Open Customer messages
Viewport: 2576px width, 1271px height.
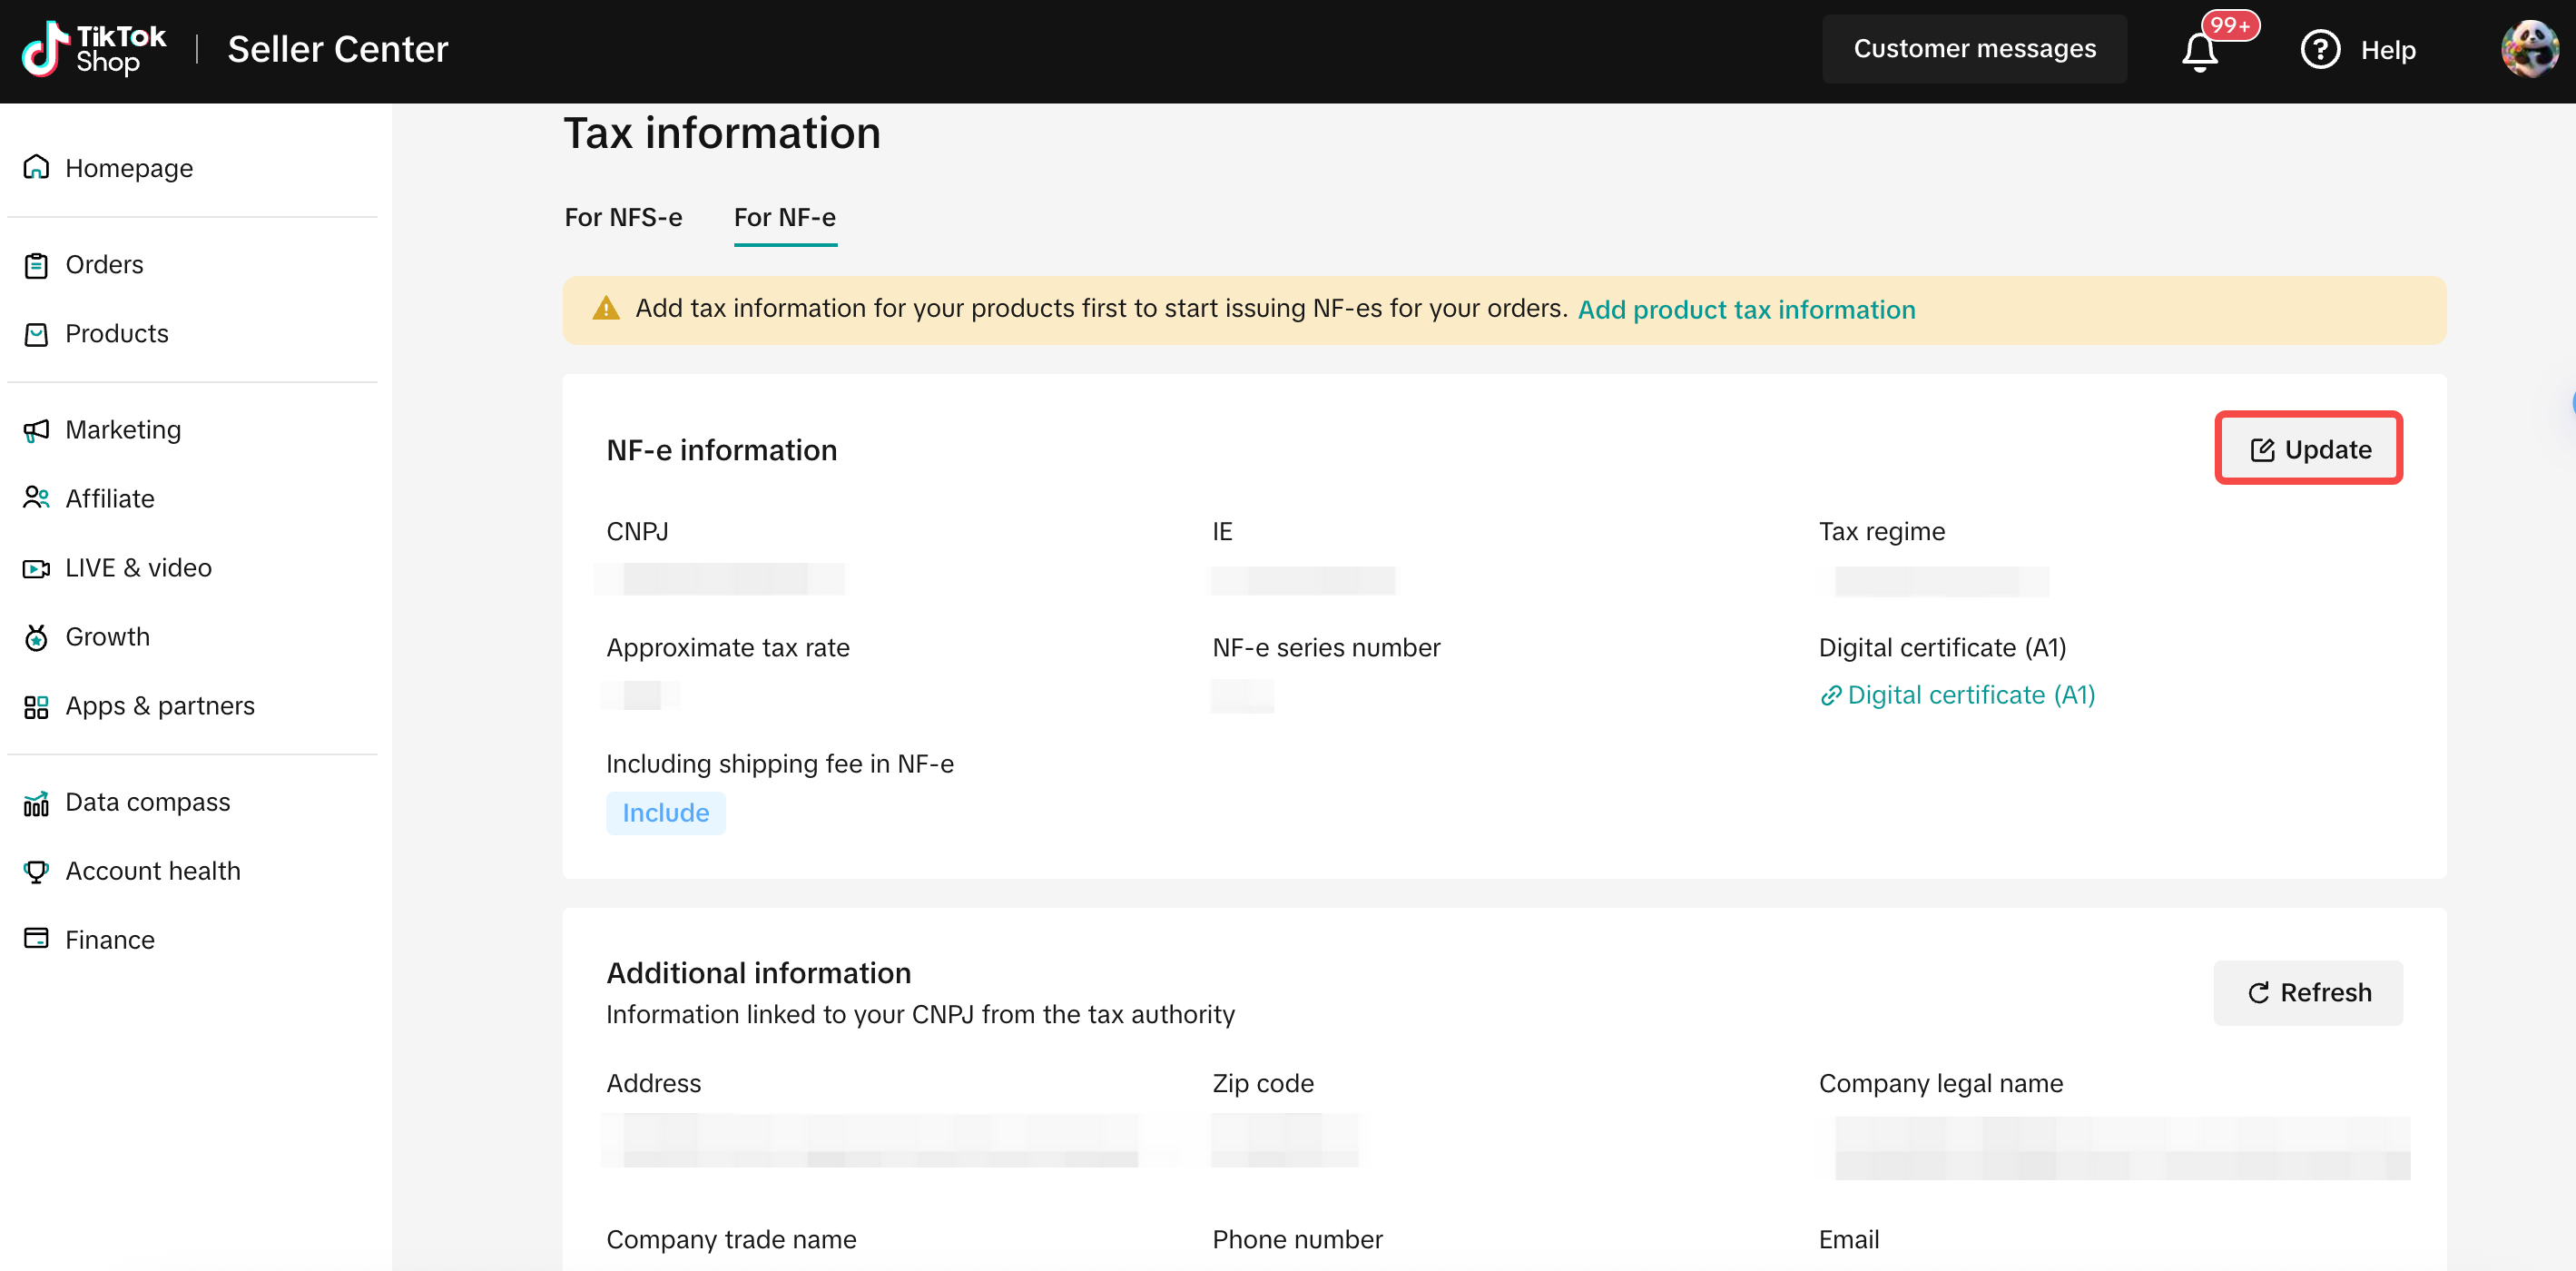(x=1974, y=49)
